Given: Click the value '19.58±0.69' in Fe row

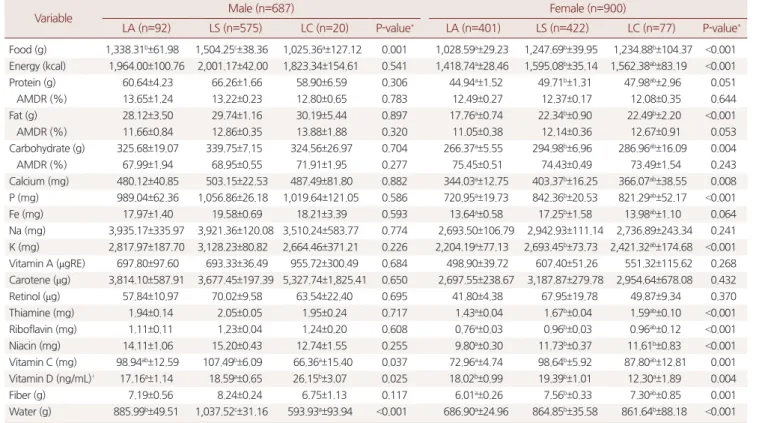Looking at the screenshot, I should 237,214.
